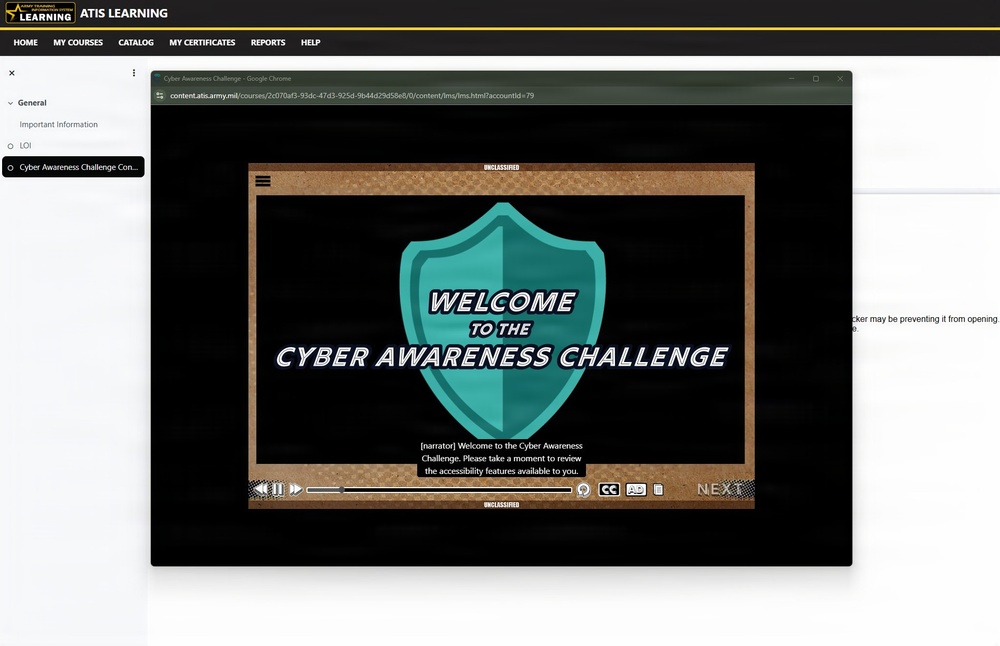Click the ATIS Learning logo
The height and width of the screenshot is (646, 1000).
coord(40,13)
